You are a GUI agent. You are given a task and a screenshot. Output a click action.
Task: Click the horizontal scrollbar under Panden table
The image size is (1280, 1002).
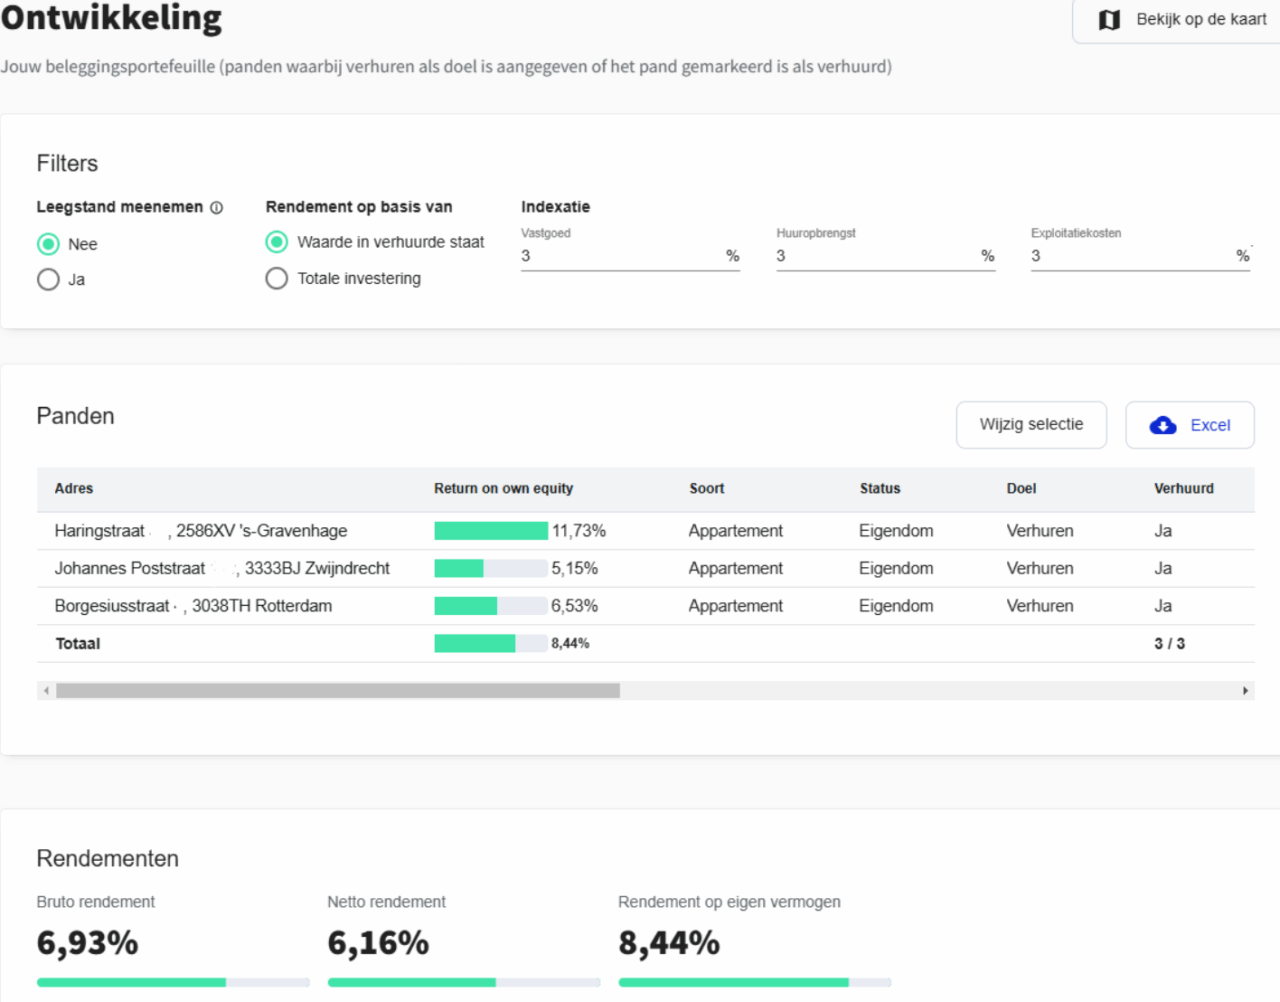tap(338, 691)
